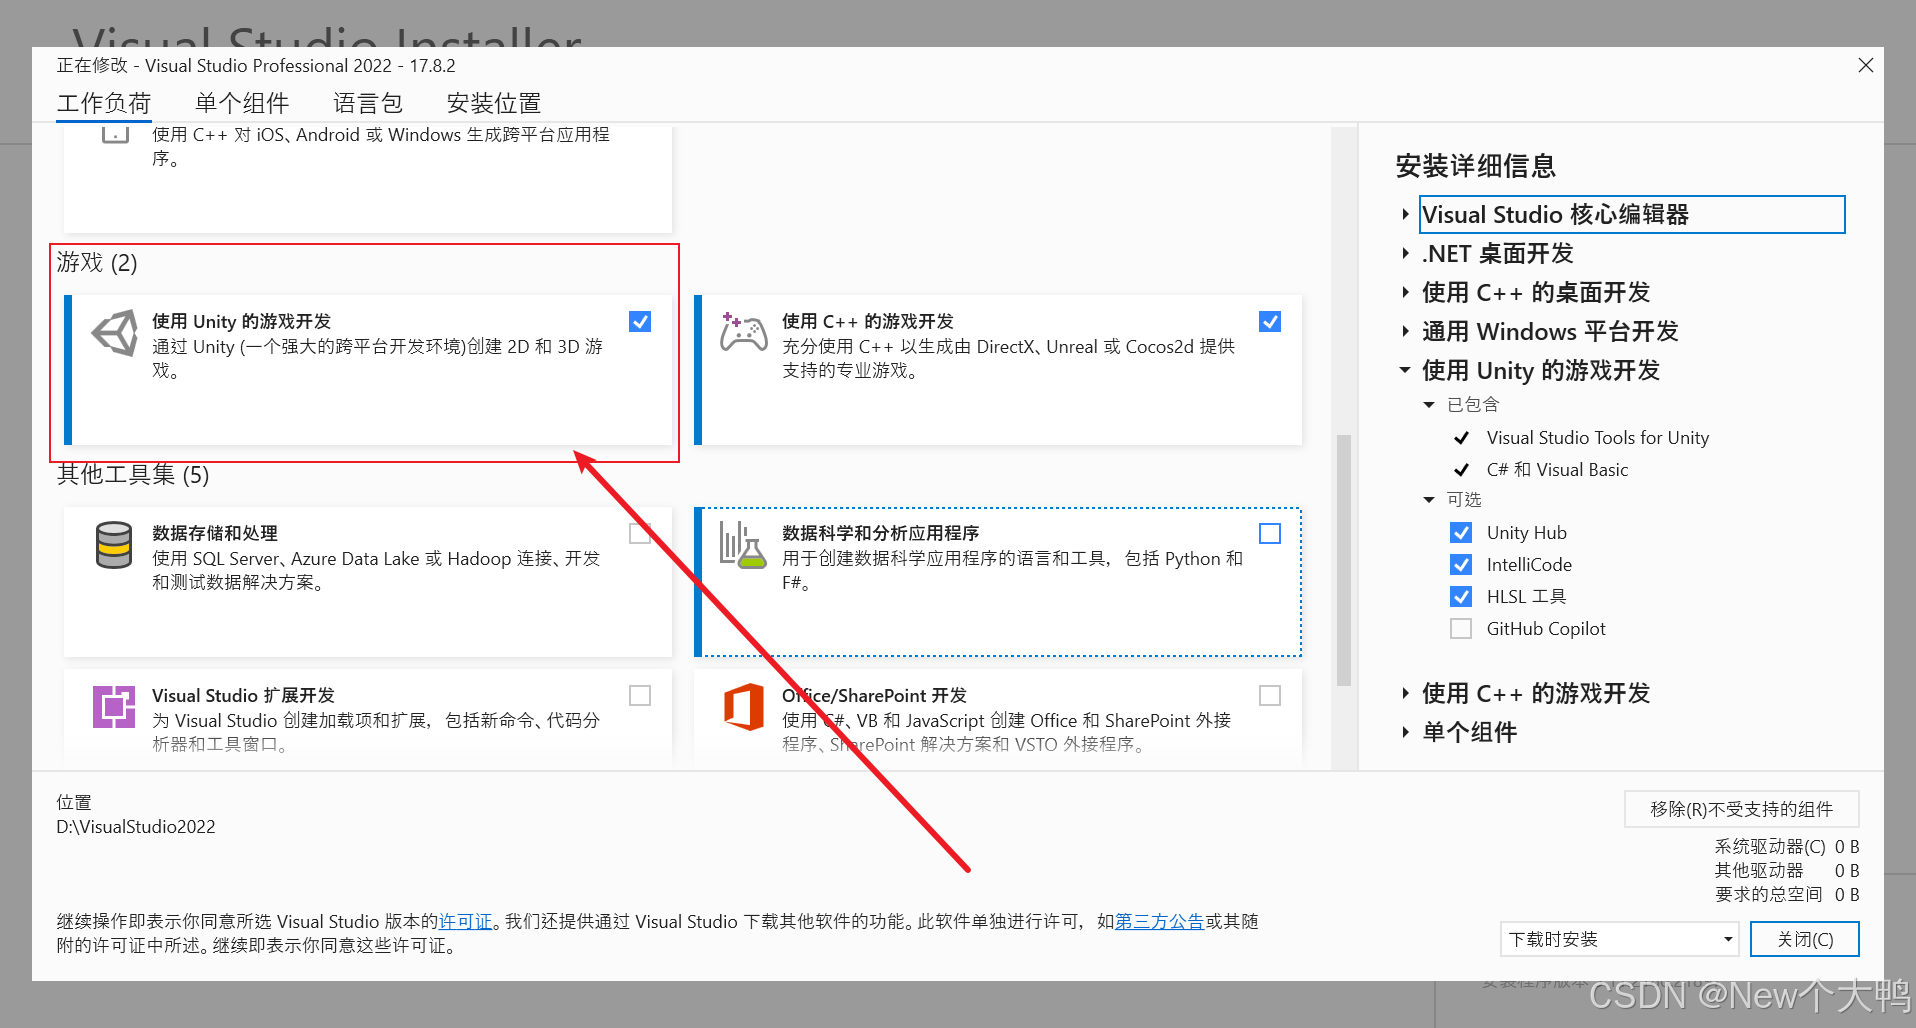This screenshot has width=1916, height=1028.
Task: Click the Unity game development workload icon
Action: point(115,333)
